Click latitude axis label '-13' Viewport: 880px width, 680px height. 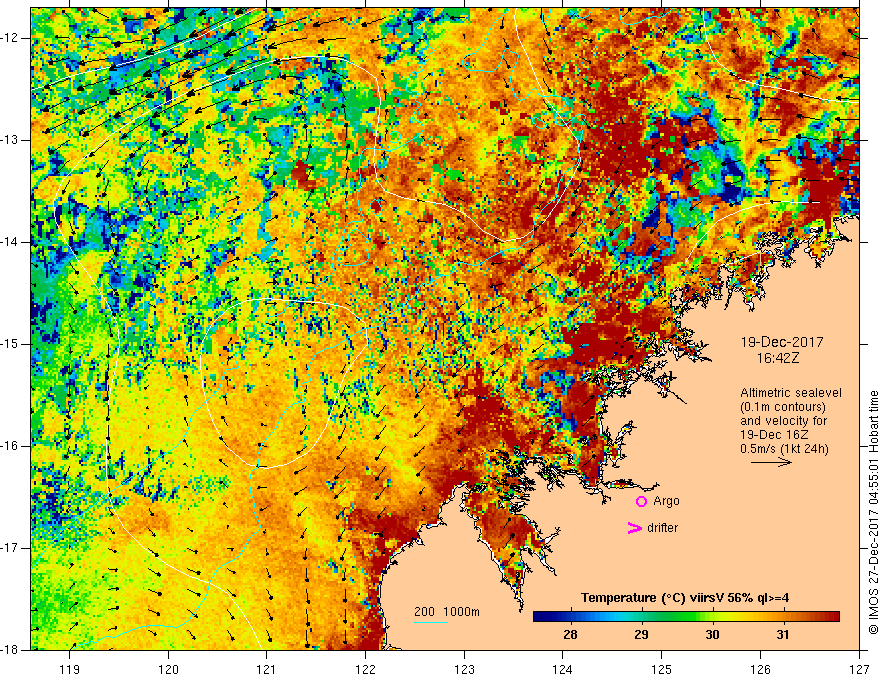pyautogui.click(x=10, y=140)
